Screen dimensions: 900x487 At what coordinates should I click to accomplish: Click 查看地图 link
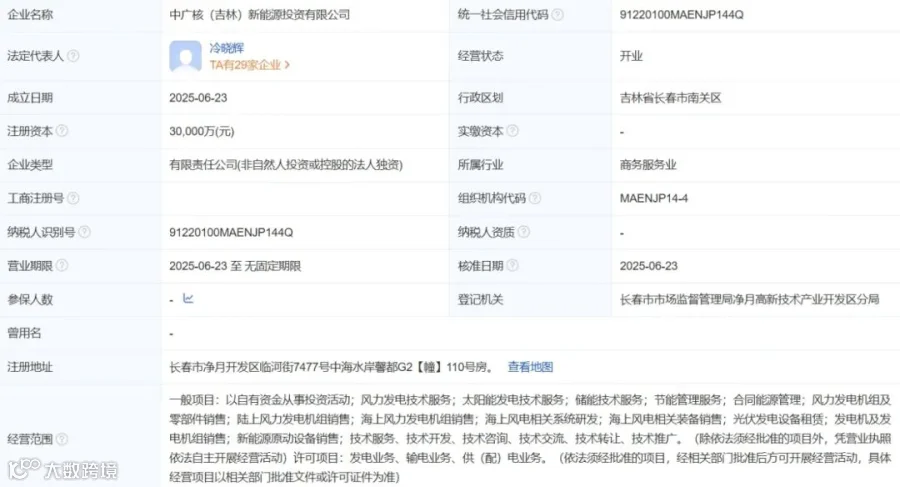point(530,367)
